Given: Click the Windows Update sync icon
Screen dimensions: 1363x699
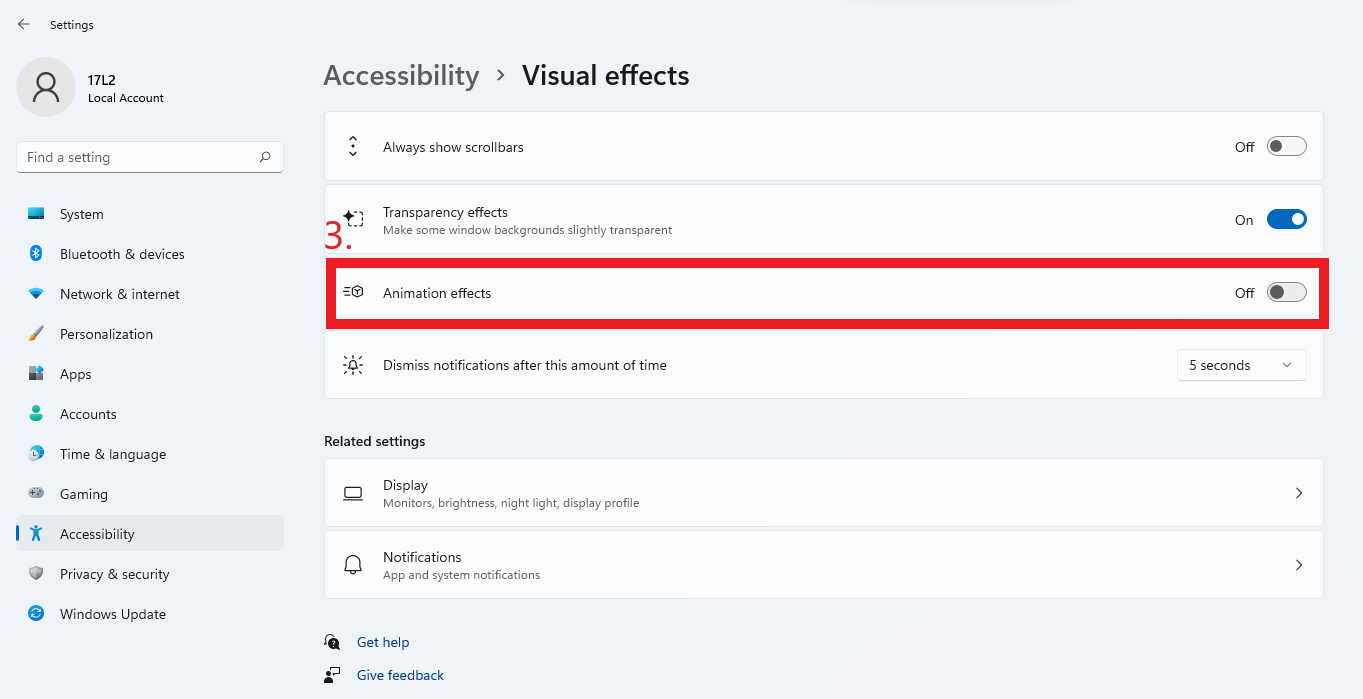Looking at the screenshot, I should pos(36,614).
